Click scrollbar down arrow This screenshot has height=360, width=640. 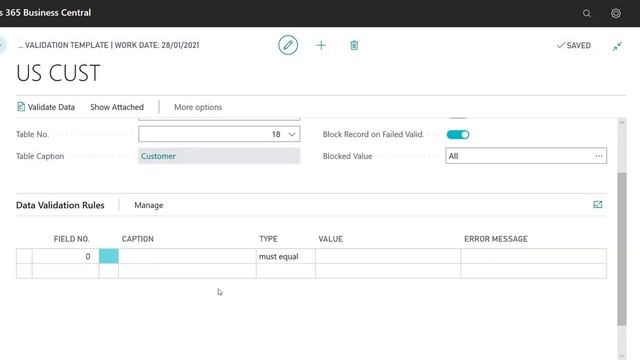pyautogui.click(x=621, y=356)
